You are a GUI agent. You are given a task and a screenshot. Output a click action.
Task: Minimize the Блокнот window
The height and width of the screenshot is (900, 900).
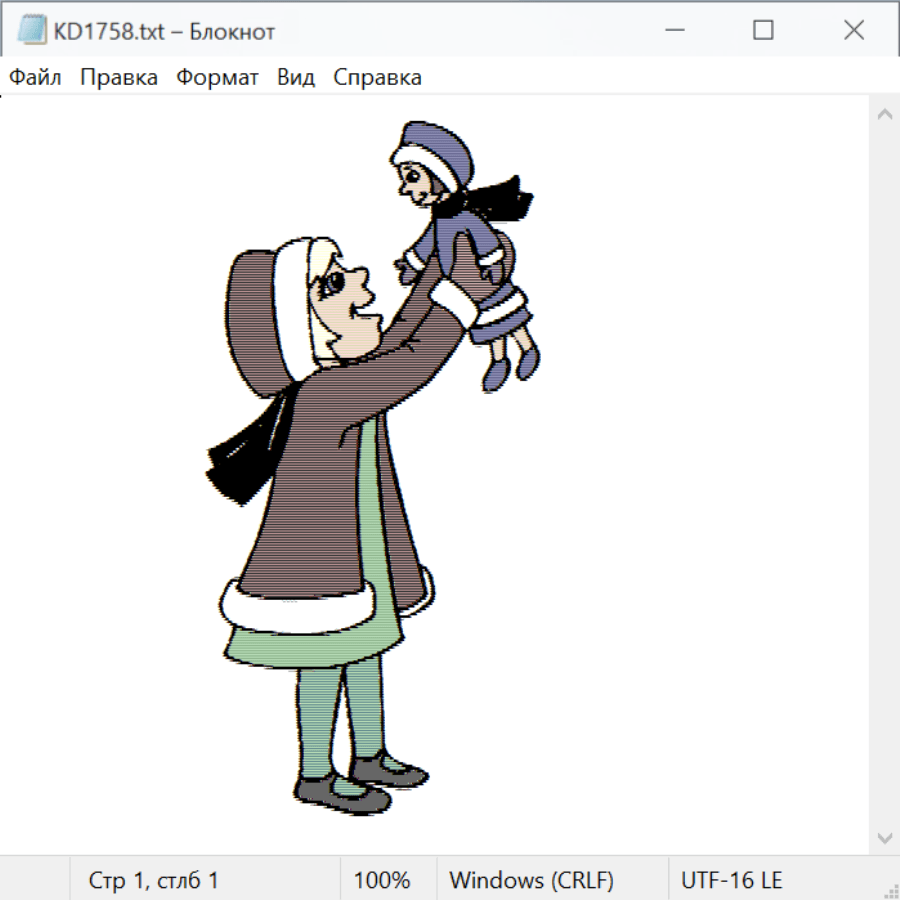pyautogui.click(x=674, y=31)
